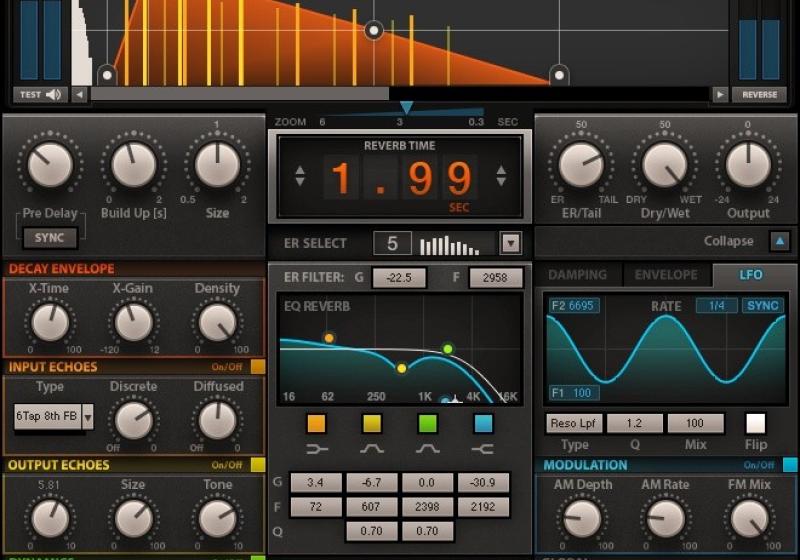The height and width of the screenshot is (560, 800).
Task: Click the orange EQ band square
Action: [317, 423]
